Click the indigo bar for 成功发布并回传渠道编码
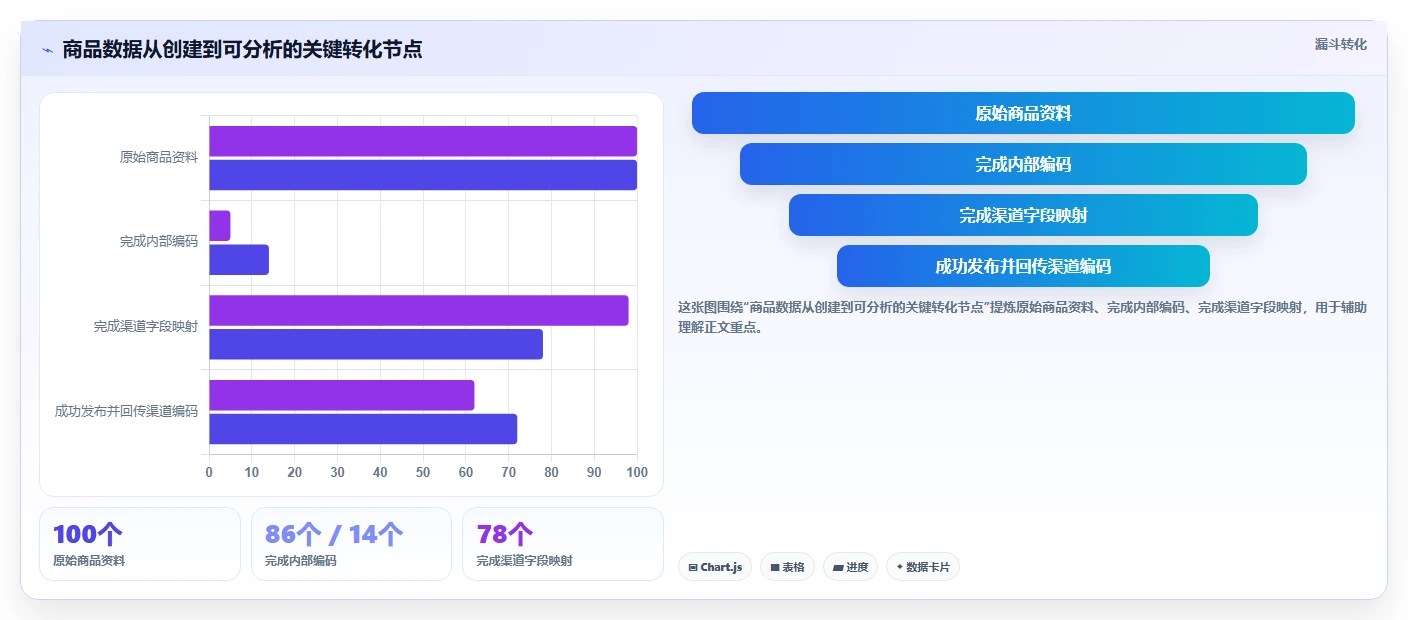 point(363,429)
